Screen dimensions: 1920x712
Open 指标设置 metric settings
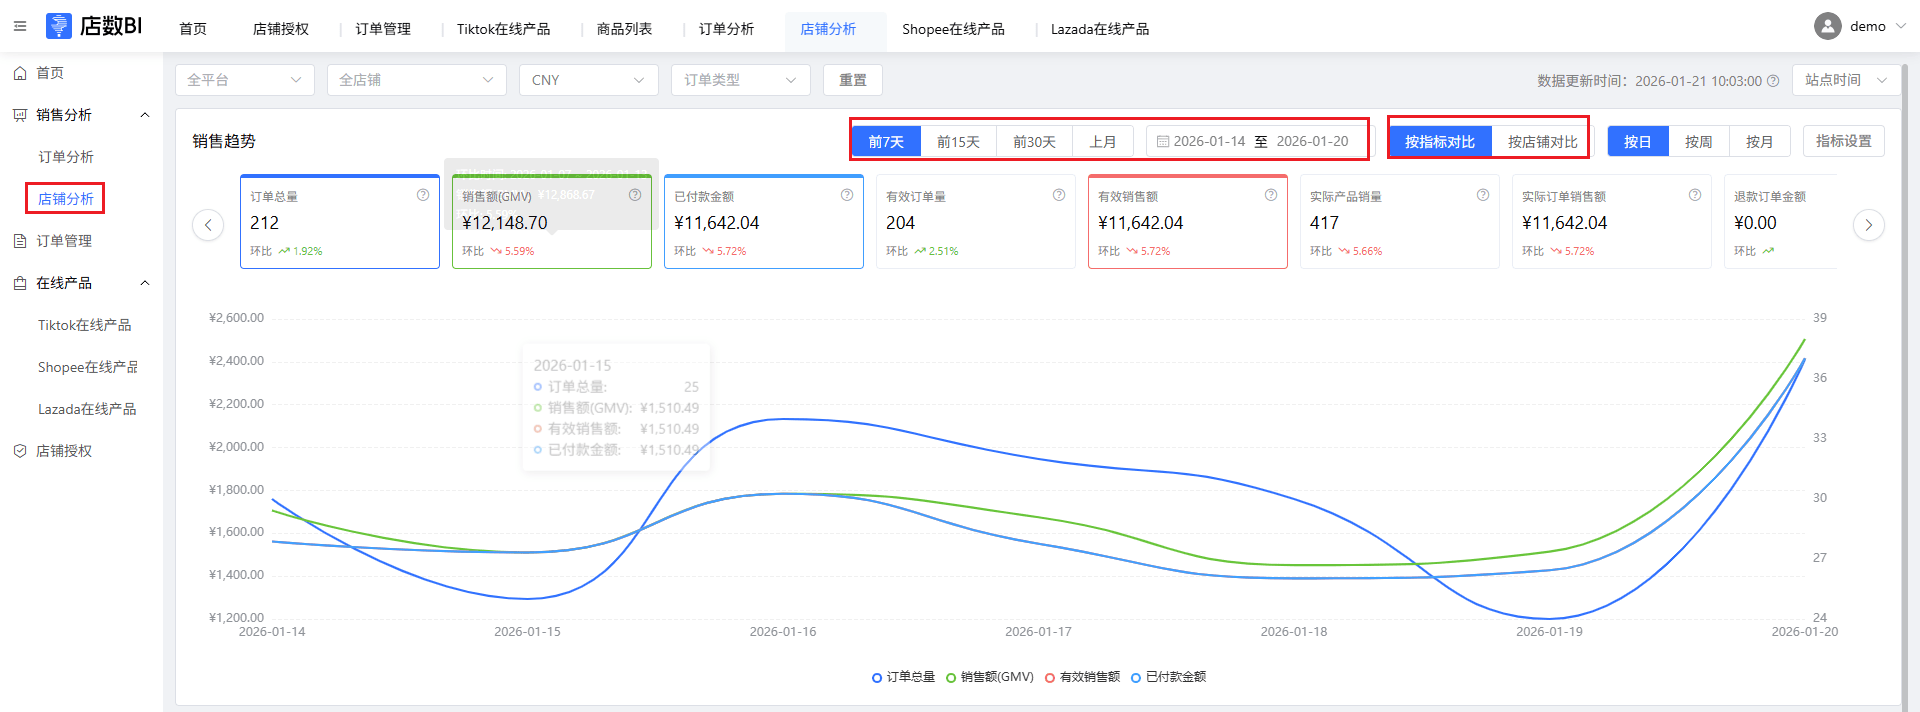click(1843, 141)
